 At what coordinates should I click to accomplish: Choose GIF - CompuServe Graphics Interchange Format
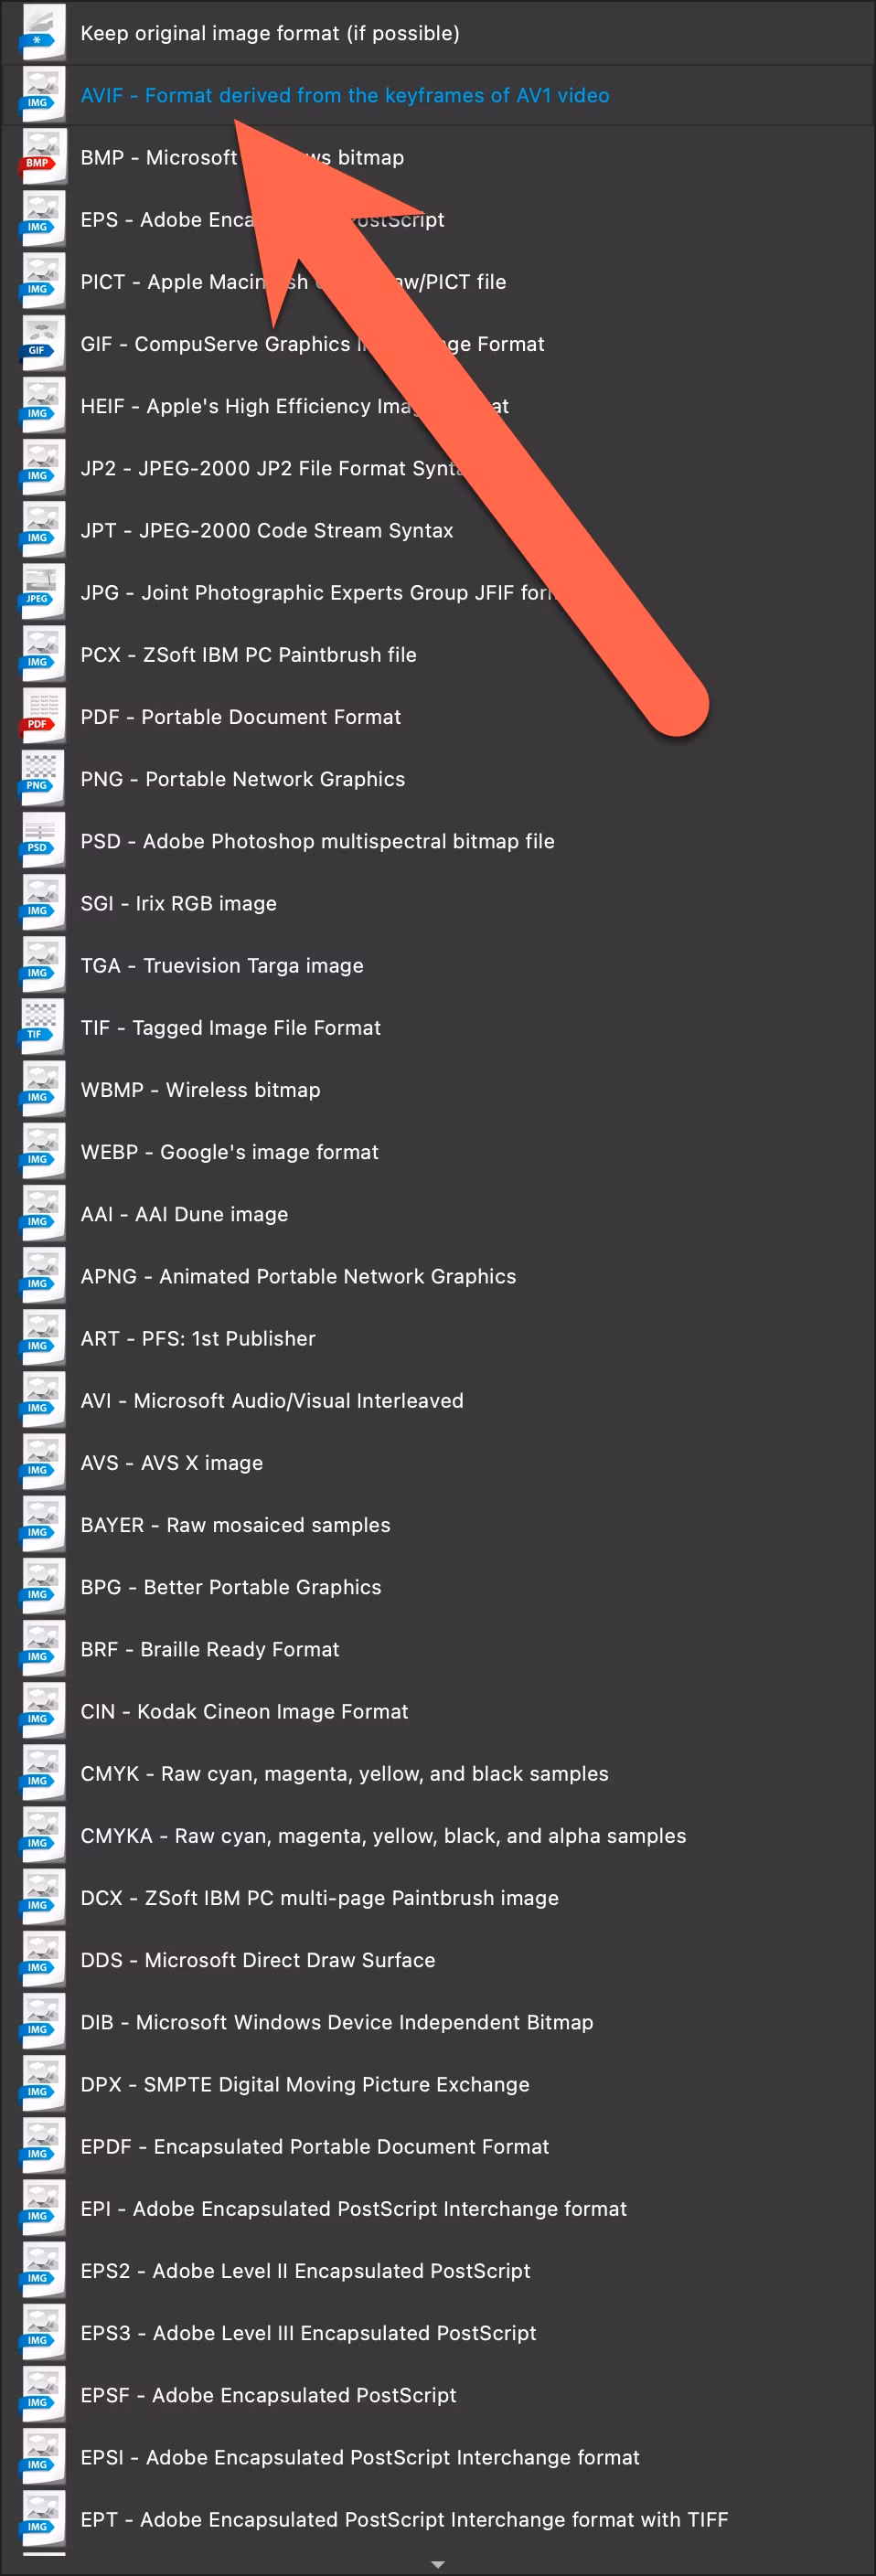click(438, 343)
